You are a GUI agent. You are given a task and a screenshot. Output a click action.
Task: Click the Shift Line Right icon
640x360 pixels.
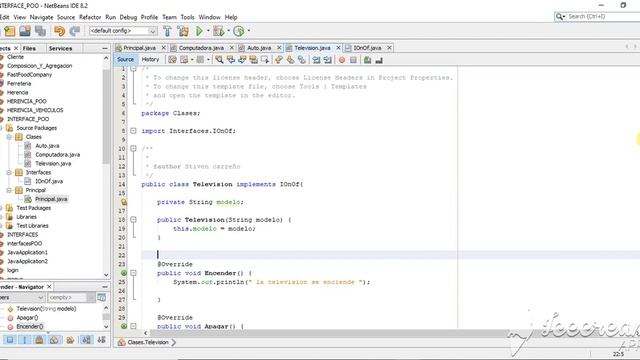(327, 60)
